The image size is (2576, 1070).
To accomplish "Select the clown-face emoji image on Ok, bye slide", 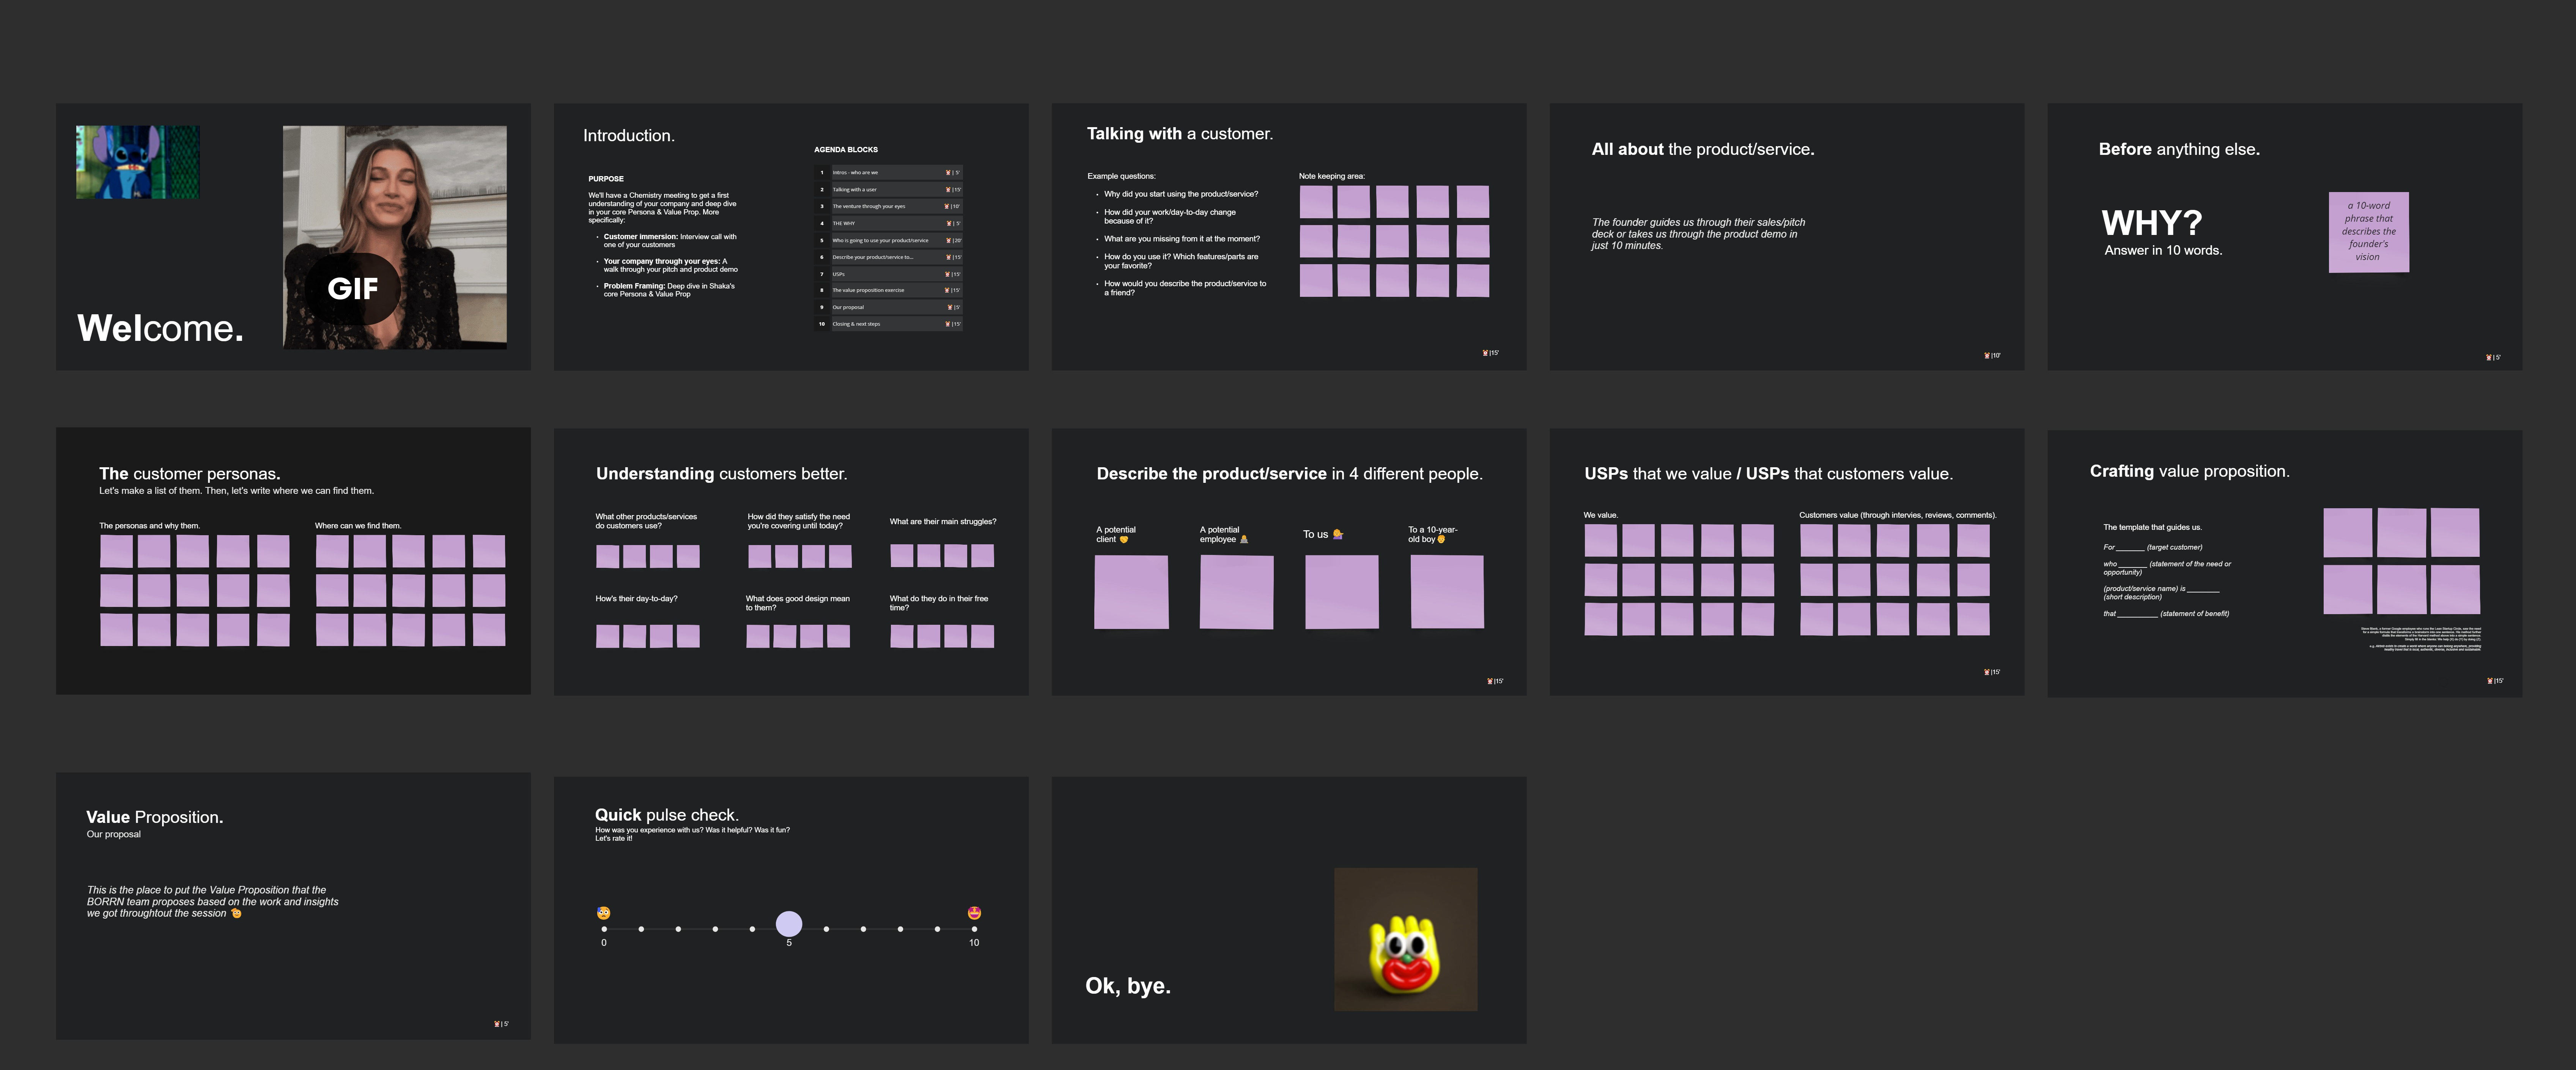I will [1405, 939].
